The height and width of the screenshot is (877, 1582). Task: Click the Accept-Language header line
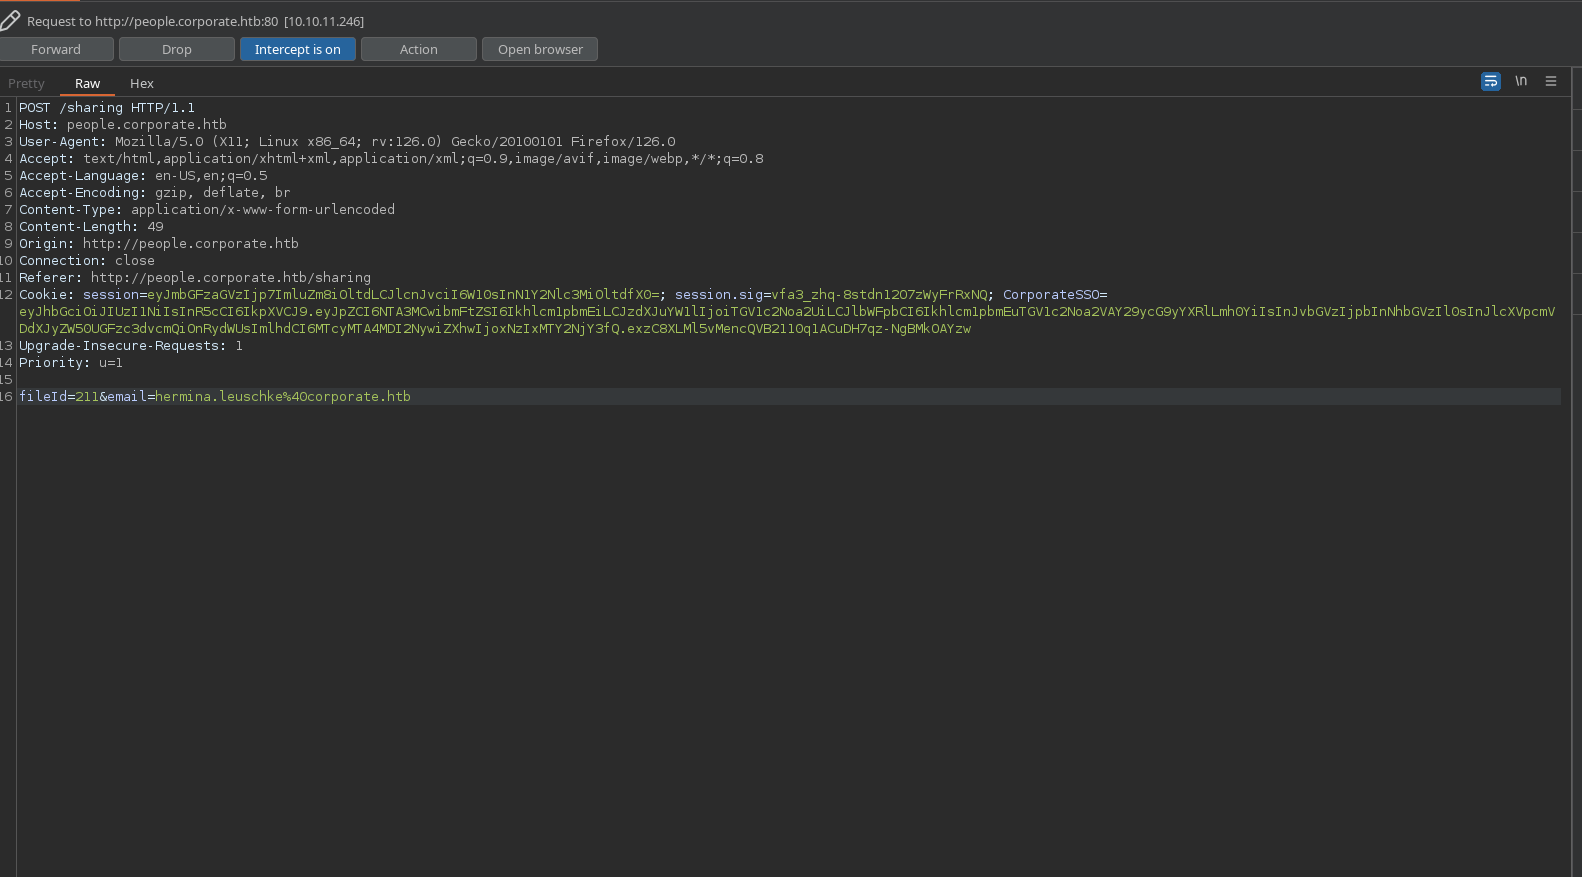pyautogui.click(x=143, y=175)
